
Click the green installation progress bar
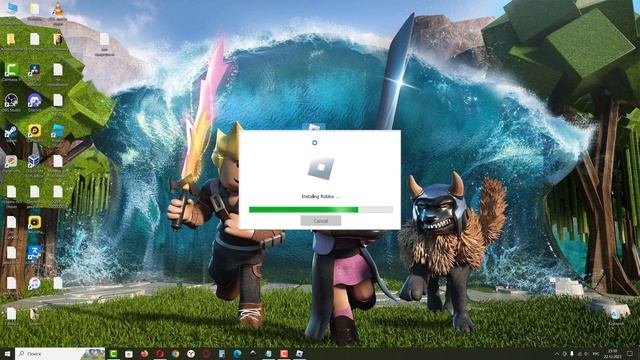click(321, 209)
